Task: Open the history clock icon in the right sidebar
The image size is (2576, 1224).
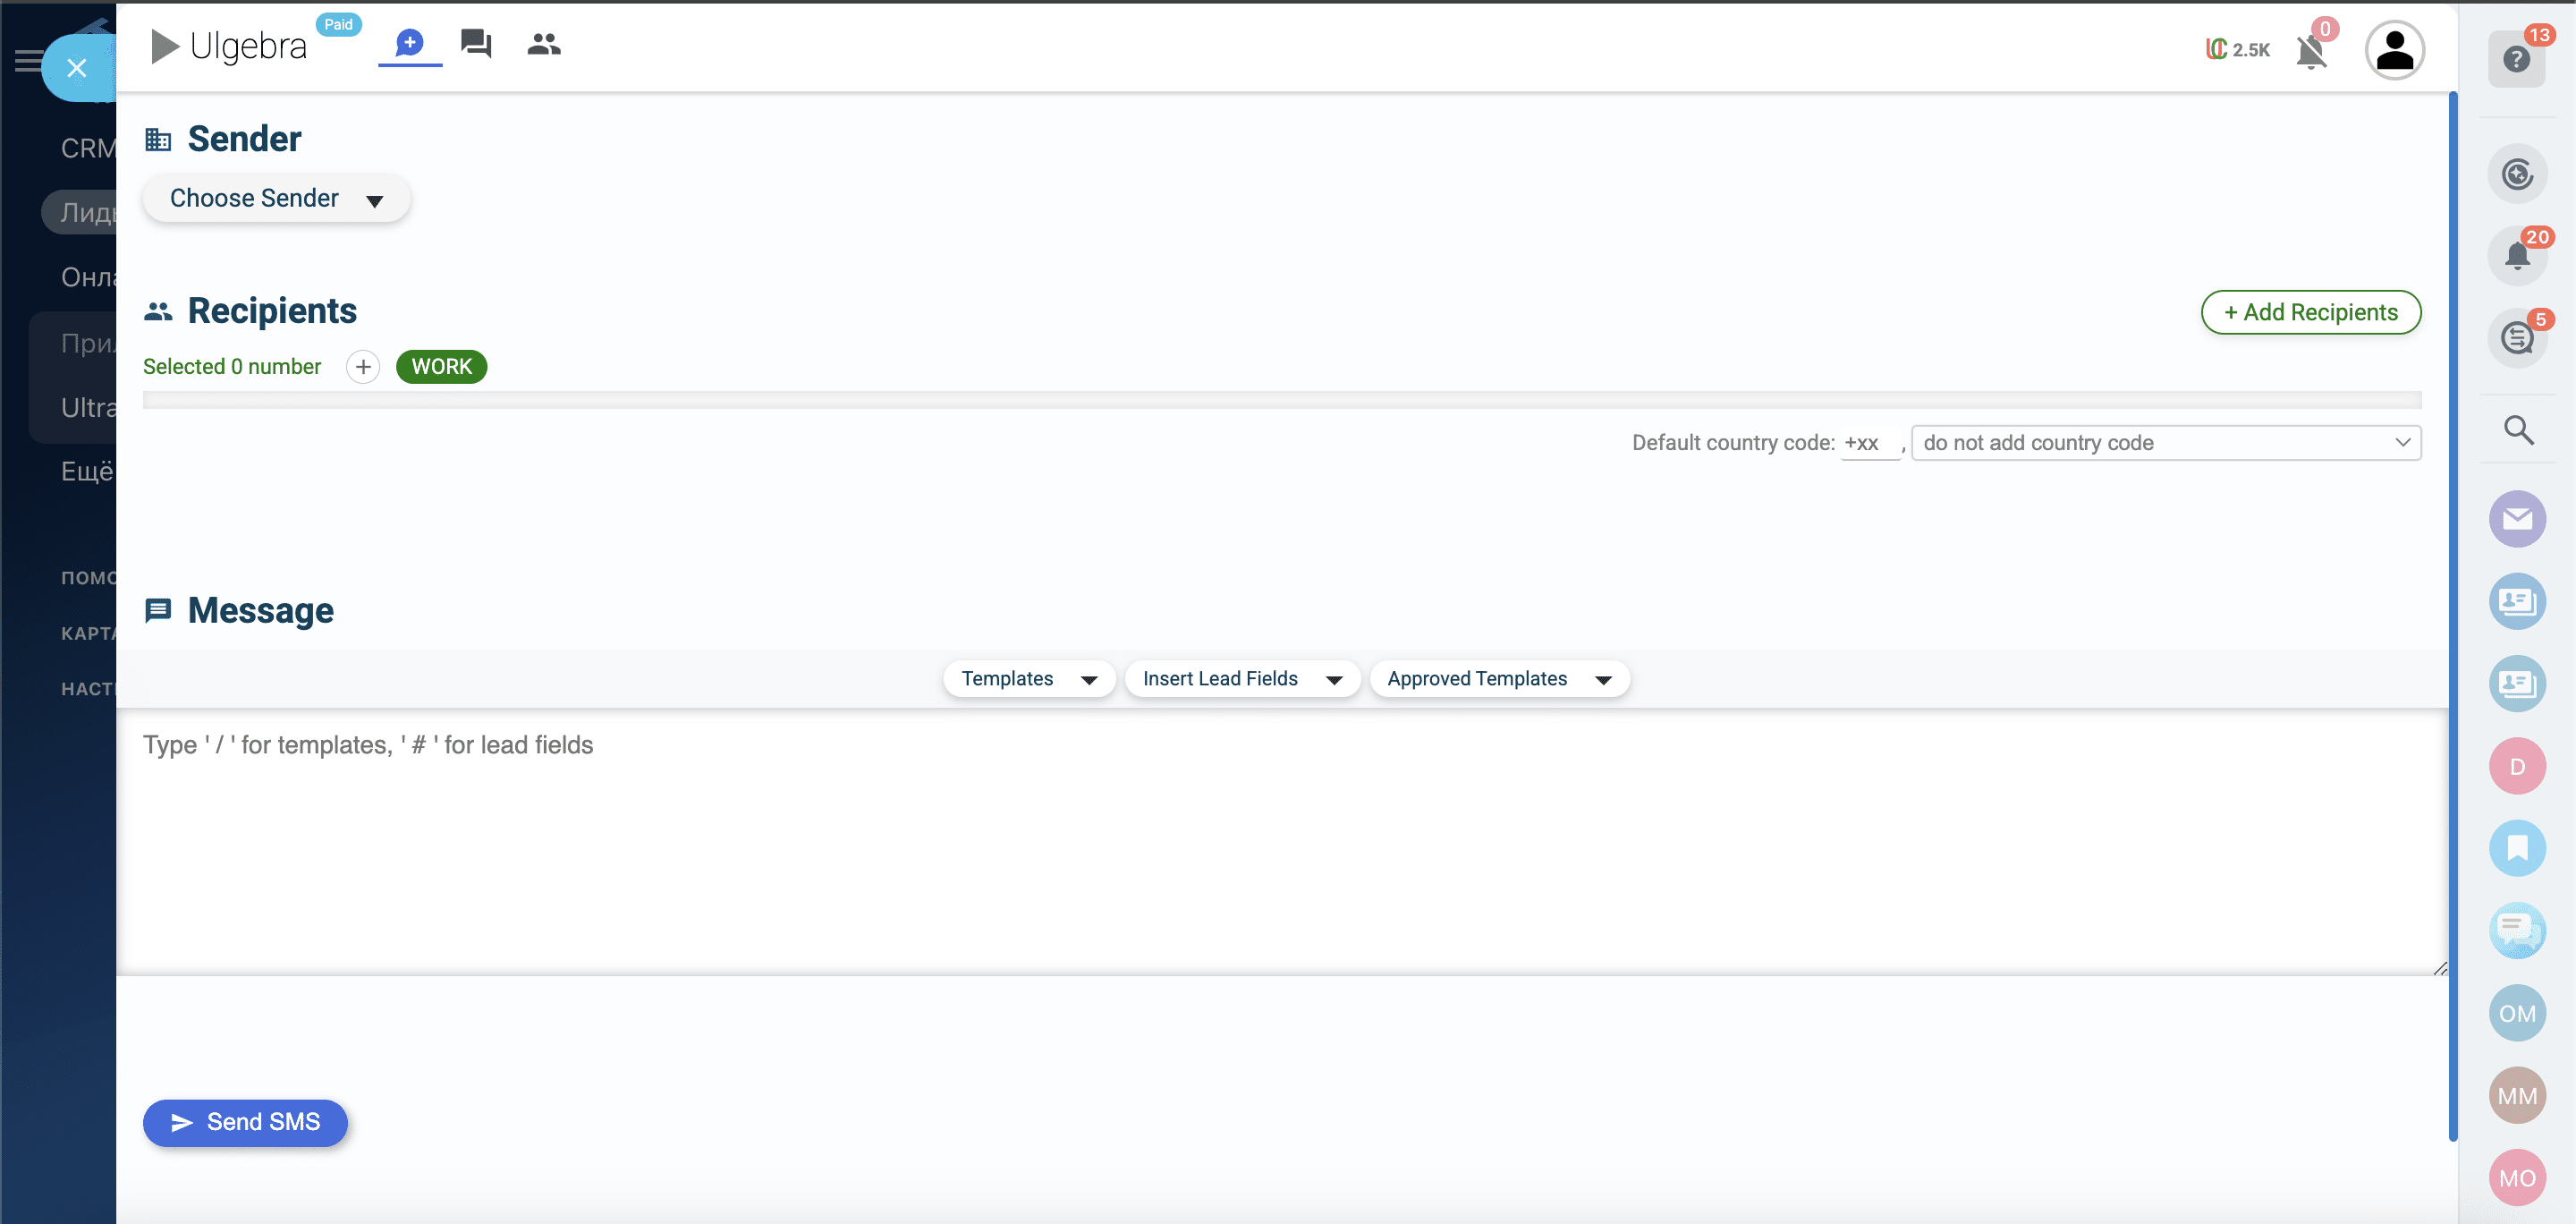Action: coord(2519,173)
